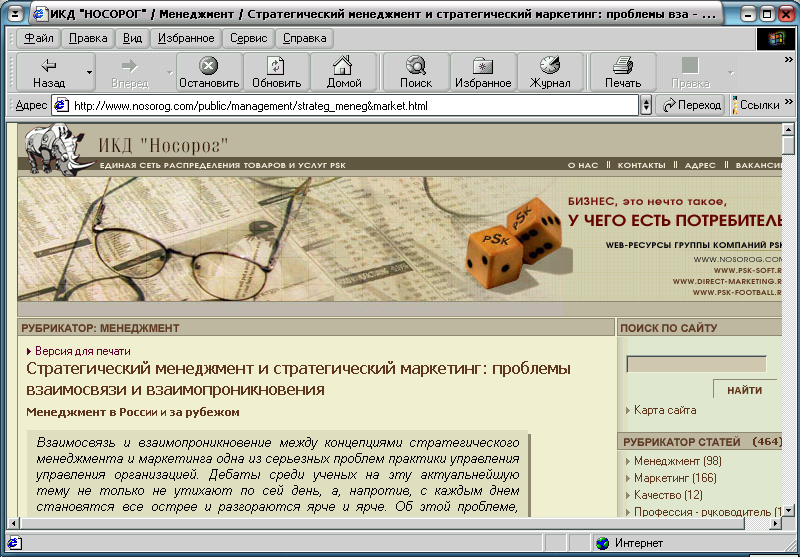Screen dimensions: 800x557
Task: Expand the Правка toolbar dropdown arrow
Action: [730, 73]
